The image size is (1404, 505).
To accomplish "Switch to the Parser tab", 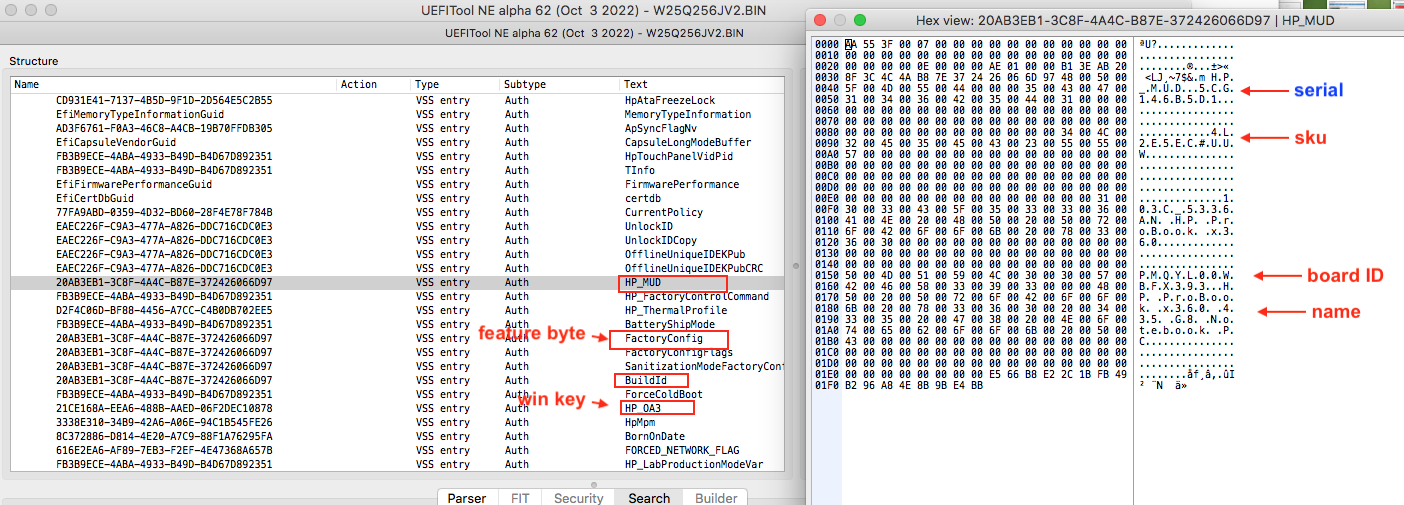I will (x=467, y=497).
